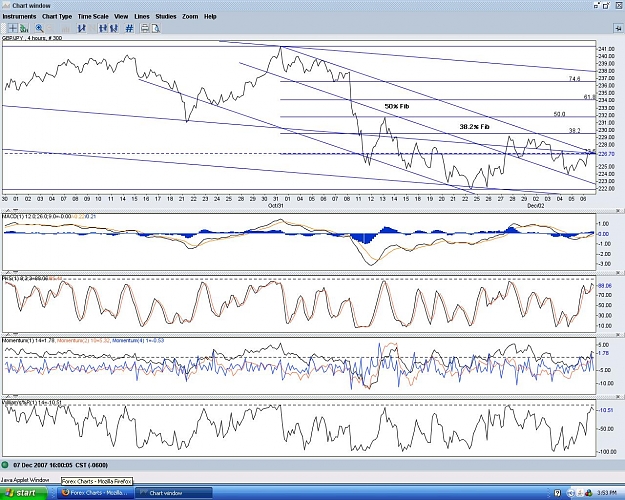The height and width of the screenshot is (500, 625).
Task: Click the single price bar icon
Action: [x=82, y=28]
